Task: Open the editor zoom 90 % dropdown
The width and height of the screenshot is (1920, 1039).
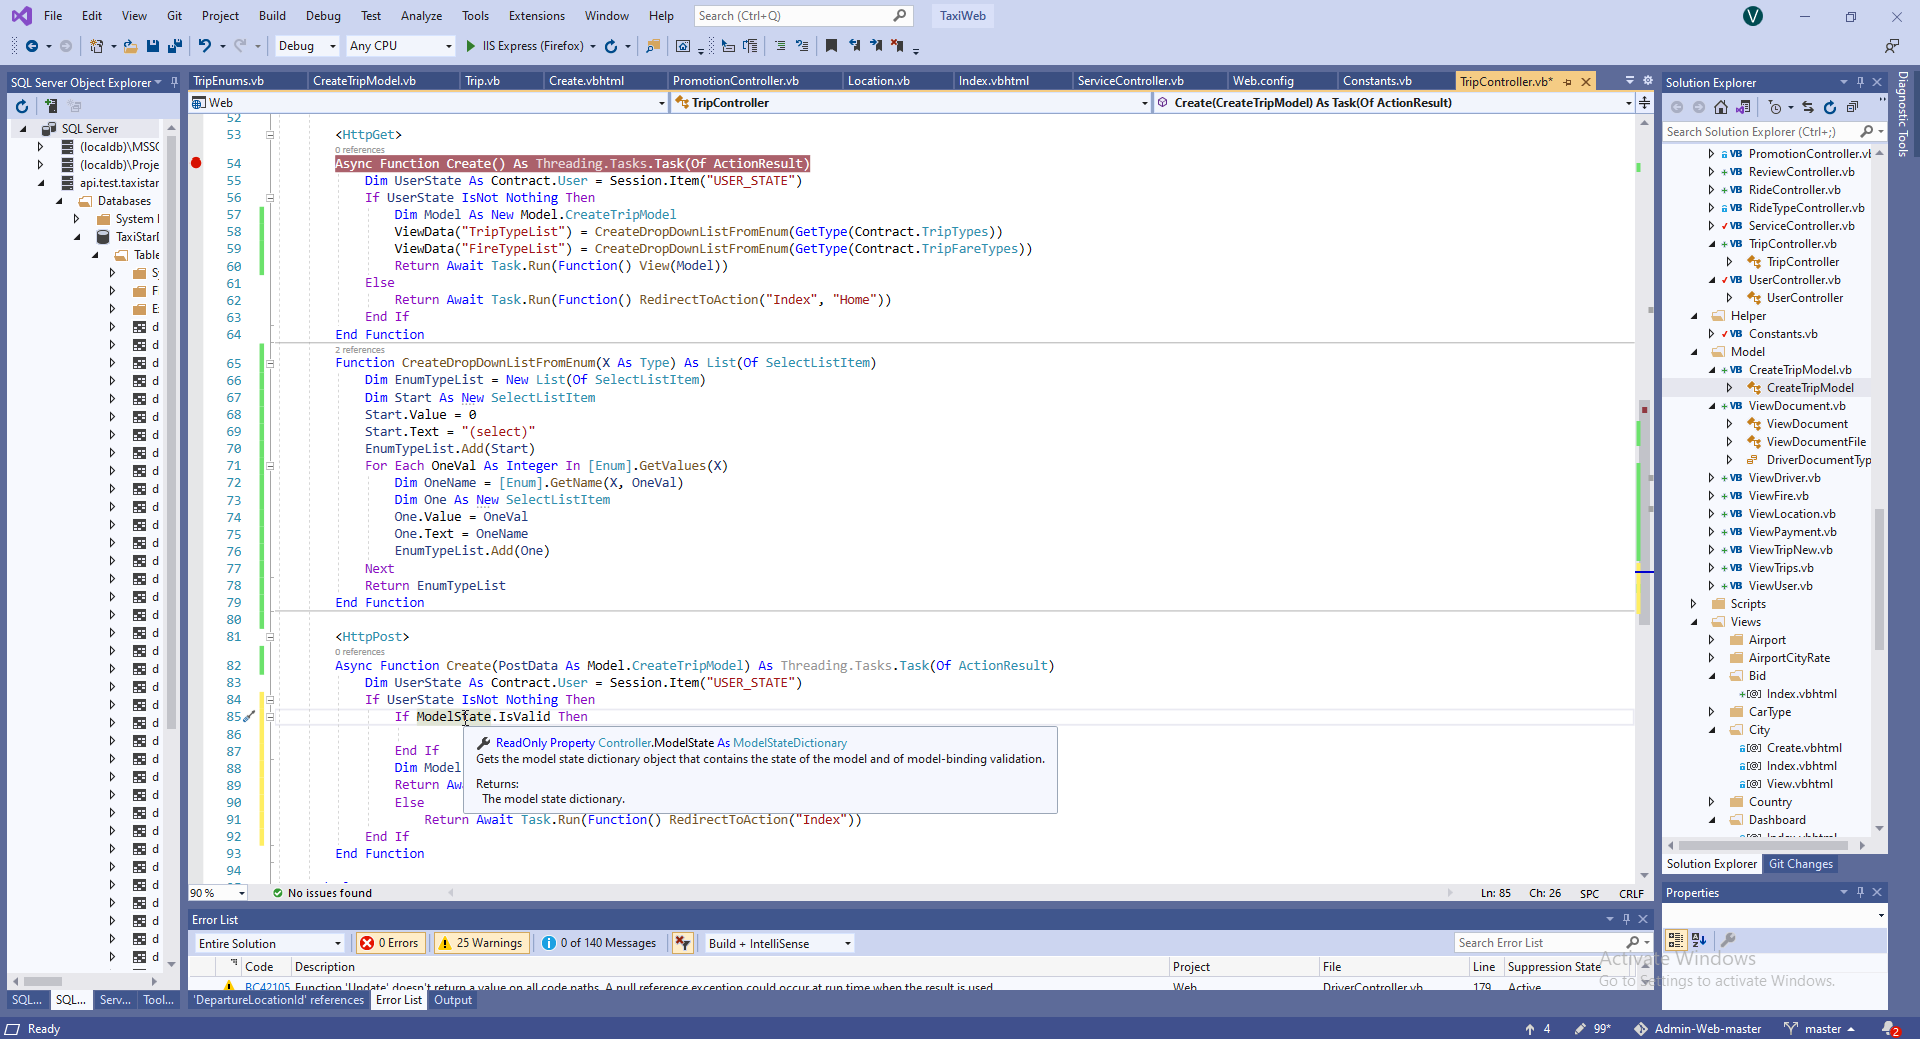Action: (x=217, y=893)
